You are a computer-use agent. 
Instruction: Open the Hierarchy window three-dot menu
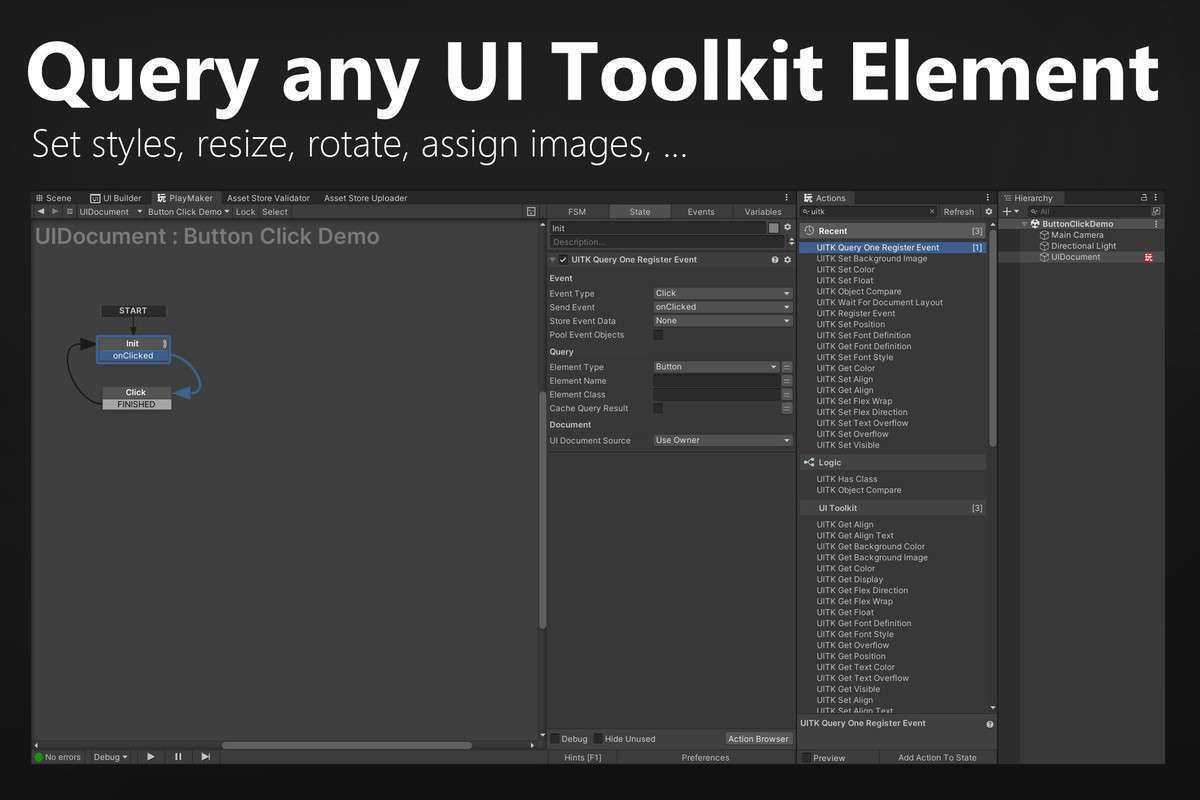click(x=1157, y=198)
